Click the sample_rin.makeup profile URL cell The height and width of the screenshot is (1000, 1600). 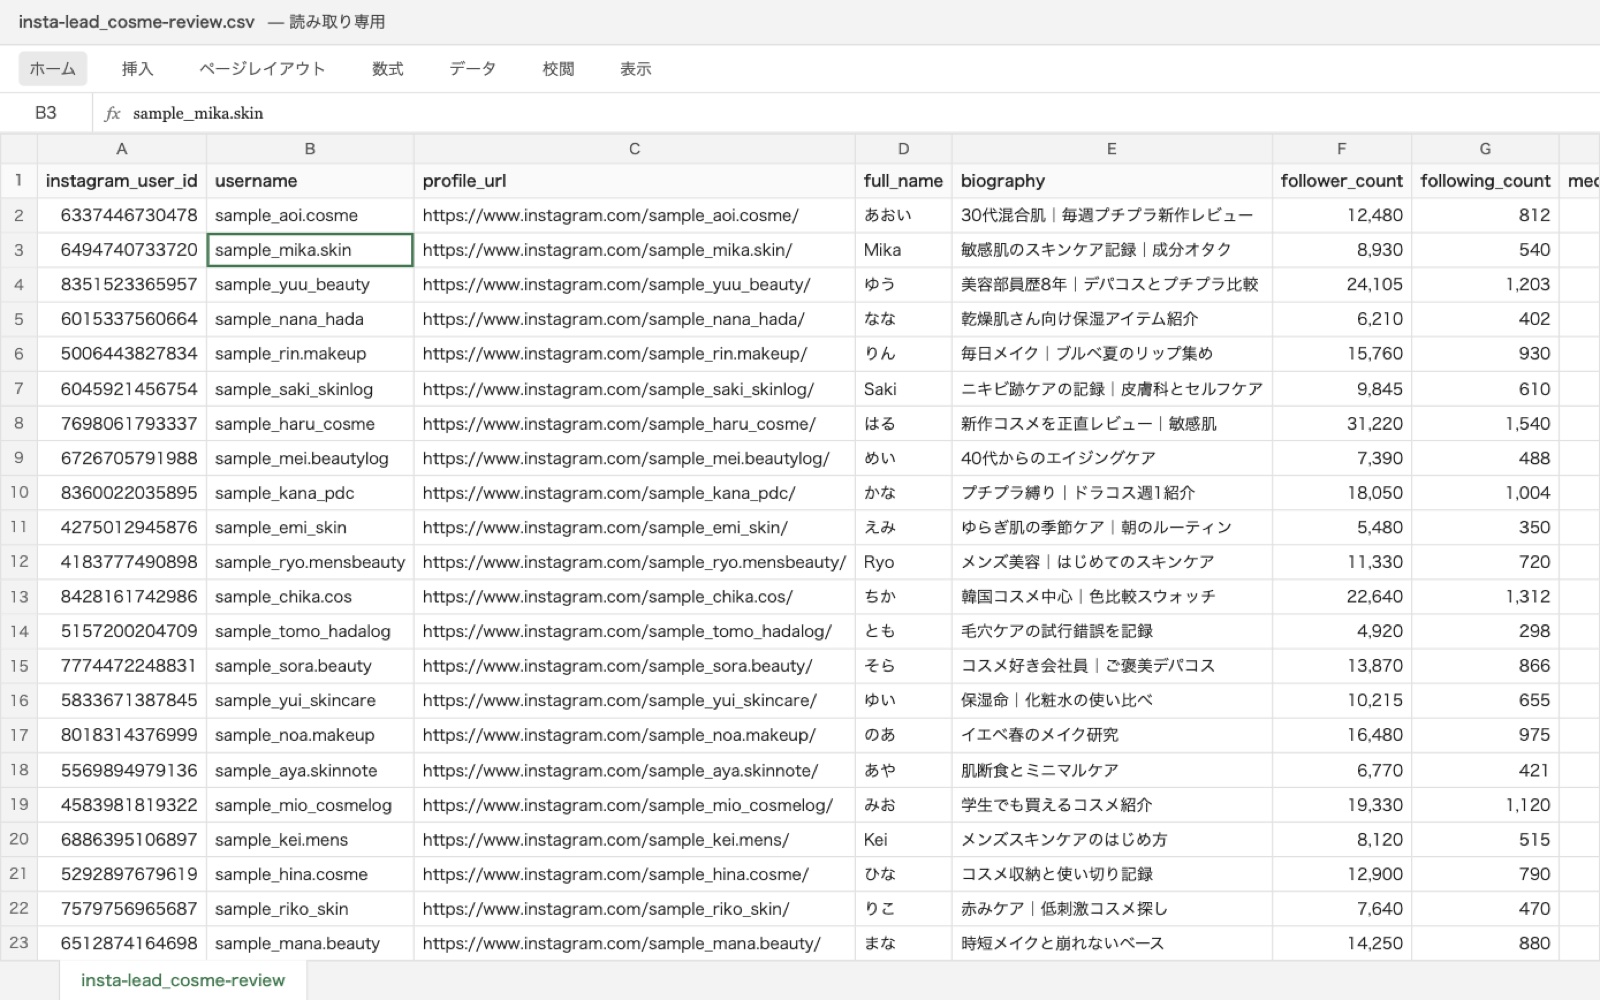coord(634,354)
